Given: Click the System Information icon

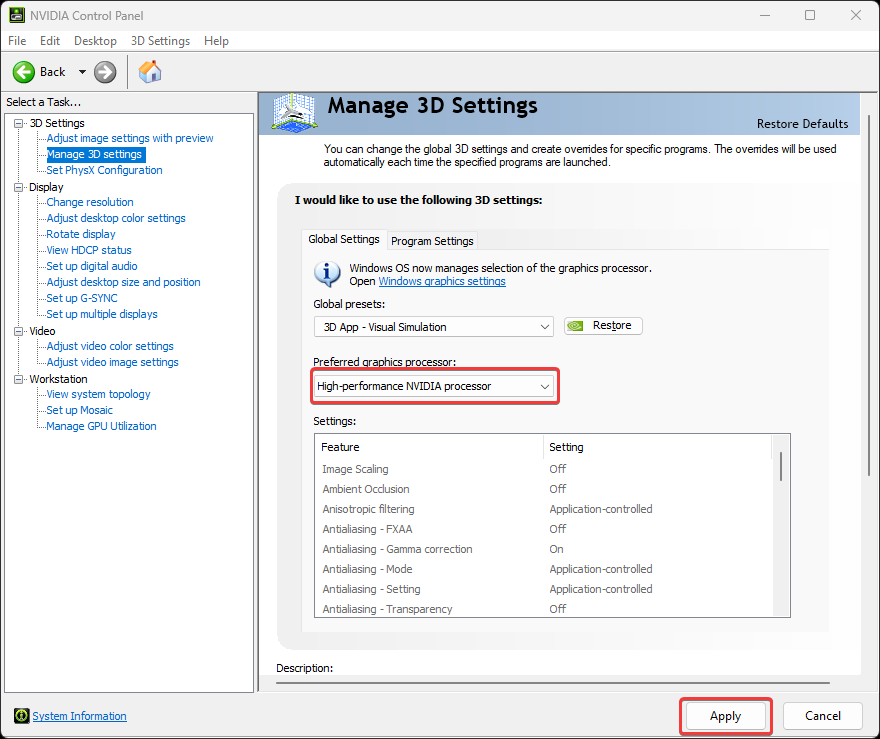Looking at the screenshot, I should [21, 715].
